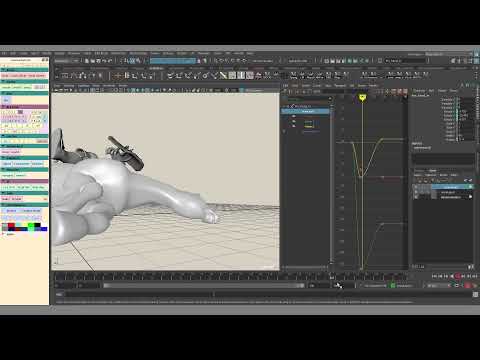Click the New Scene icon in status line
The height and width of the screenshot is (360, 480).
[87, 61]
